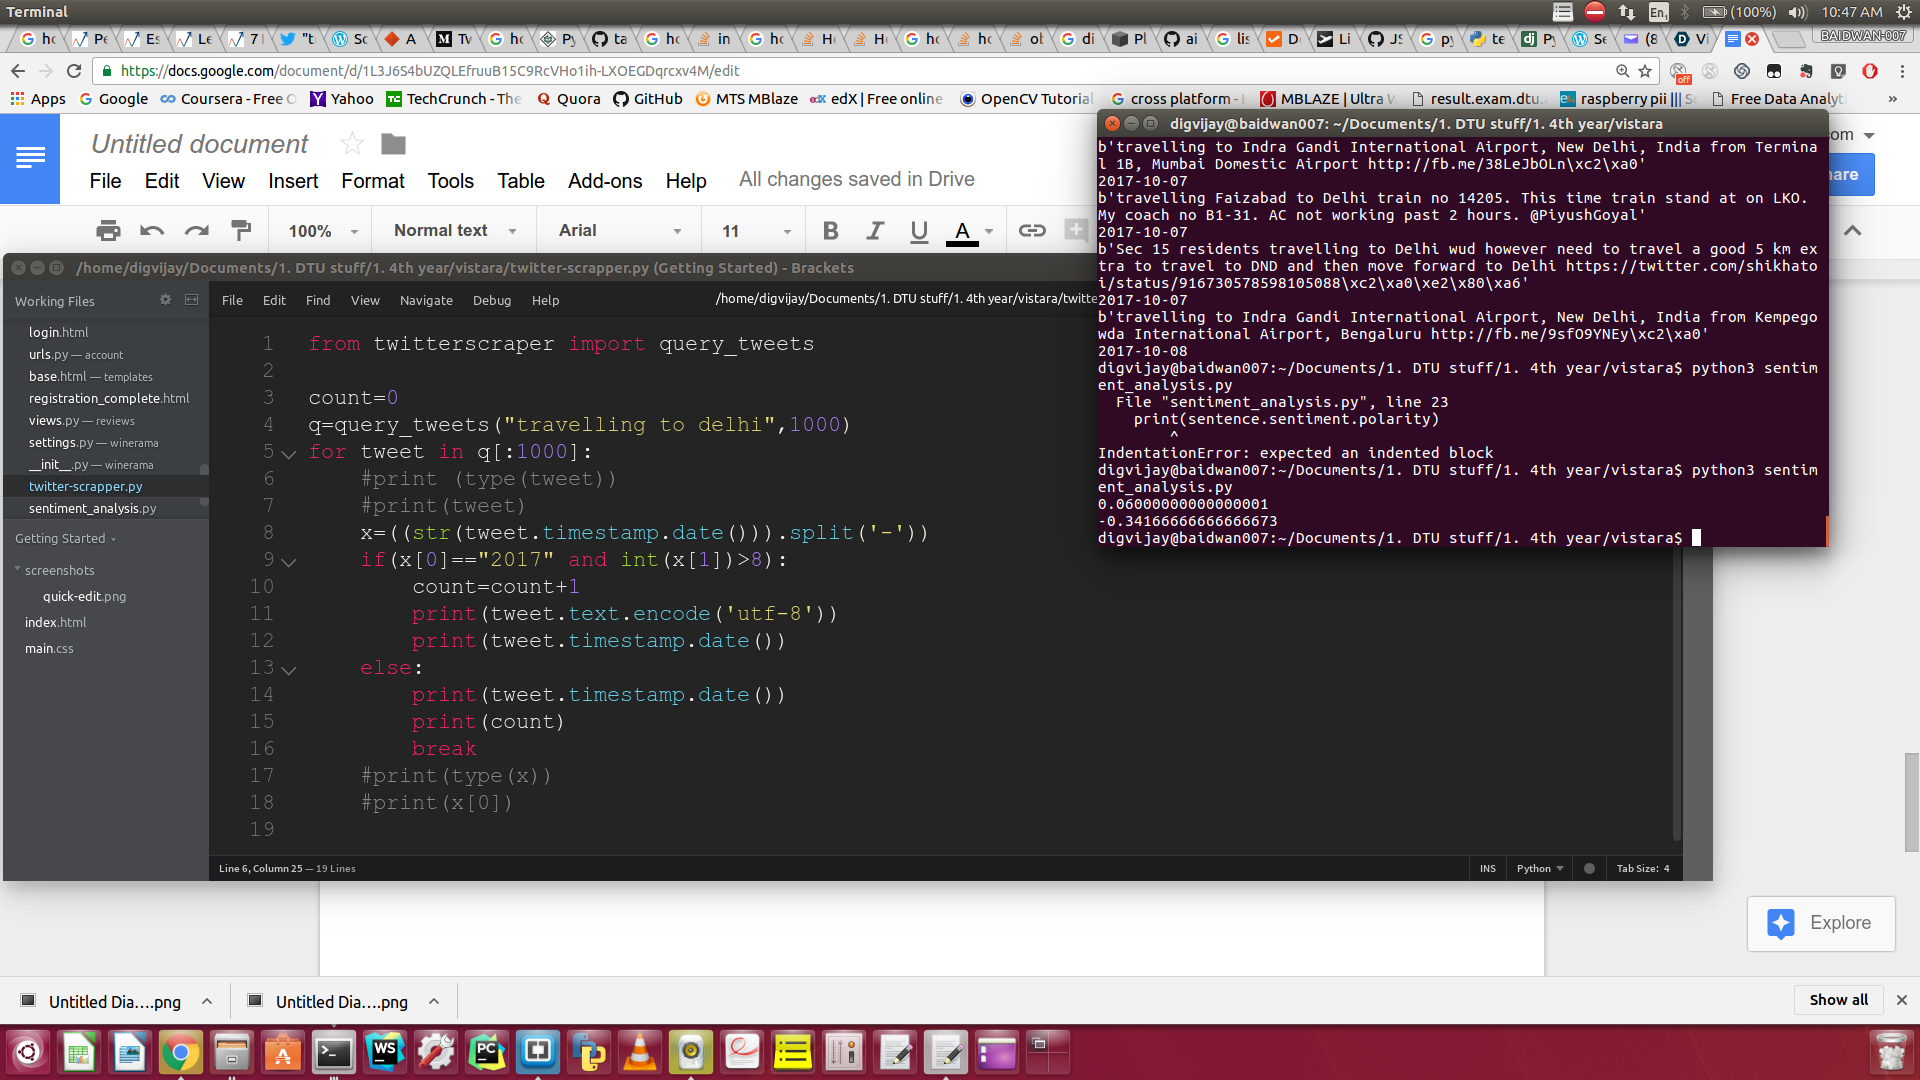The height and width of the screenshot is (1080, 1920).
Task: Toggle bold formatting in Docs toolbar
Action: 830,231
